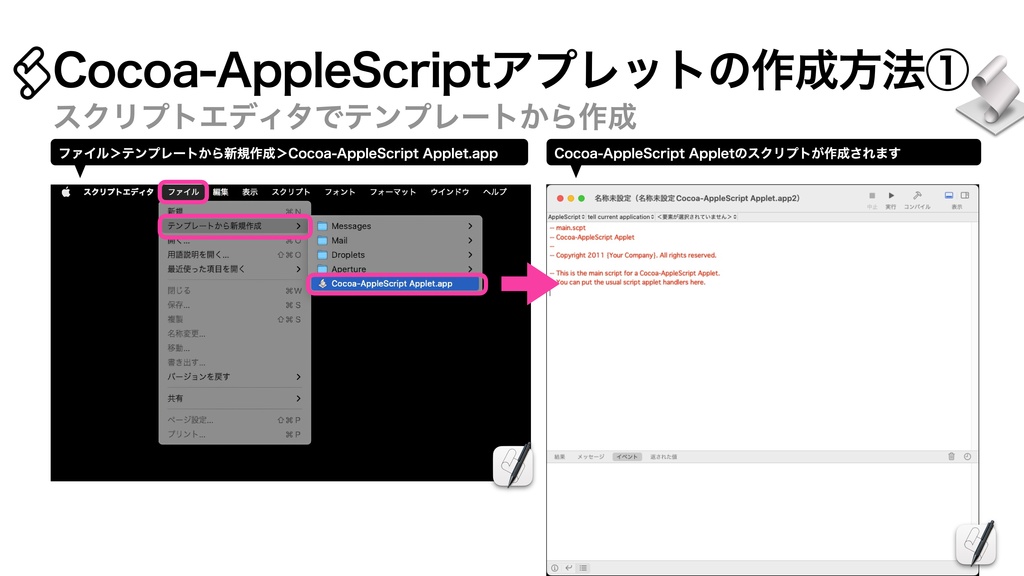Click the clock history icon above the log pane
Screen dimensions: 1024x576
pos(967,456)
